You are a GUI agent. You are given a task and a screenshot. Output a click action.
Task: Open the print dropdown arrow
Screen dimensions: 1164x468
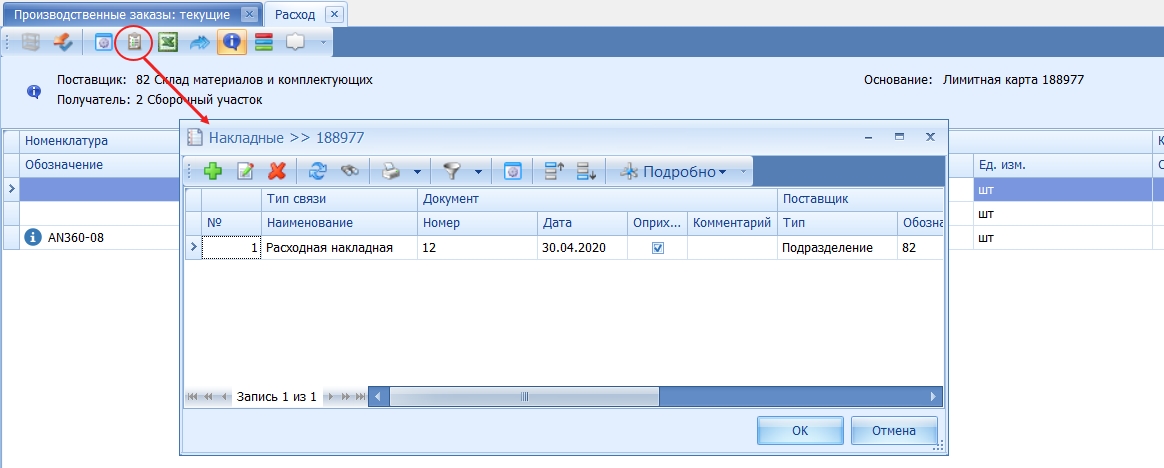pyautogui.click(x=417, y=172)
